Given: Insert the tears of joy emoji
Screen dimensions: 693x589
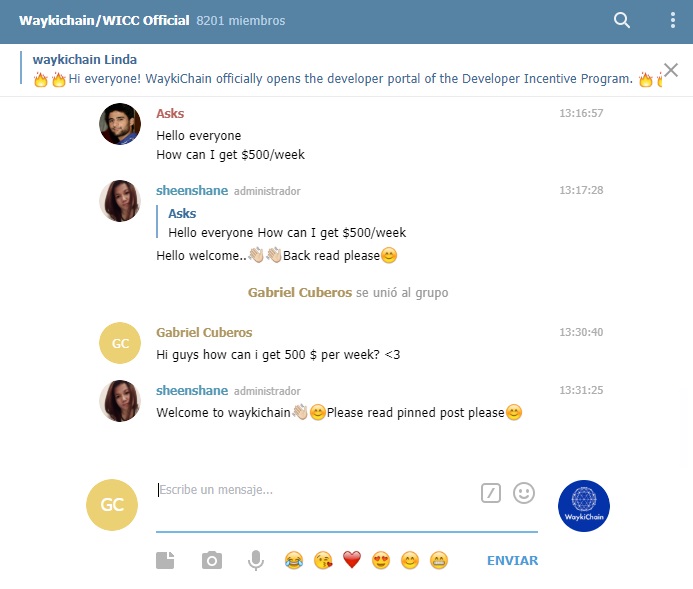Looking at the screenshot, I should coord(294,560).
